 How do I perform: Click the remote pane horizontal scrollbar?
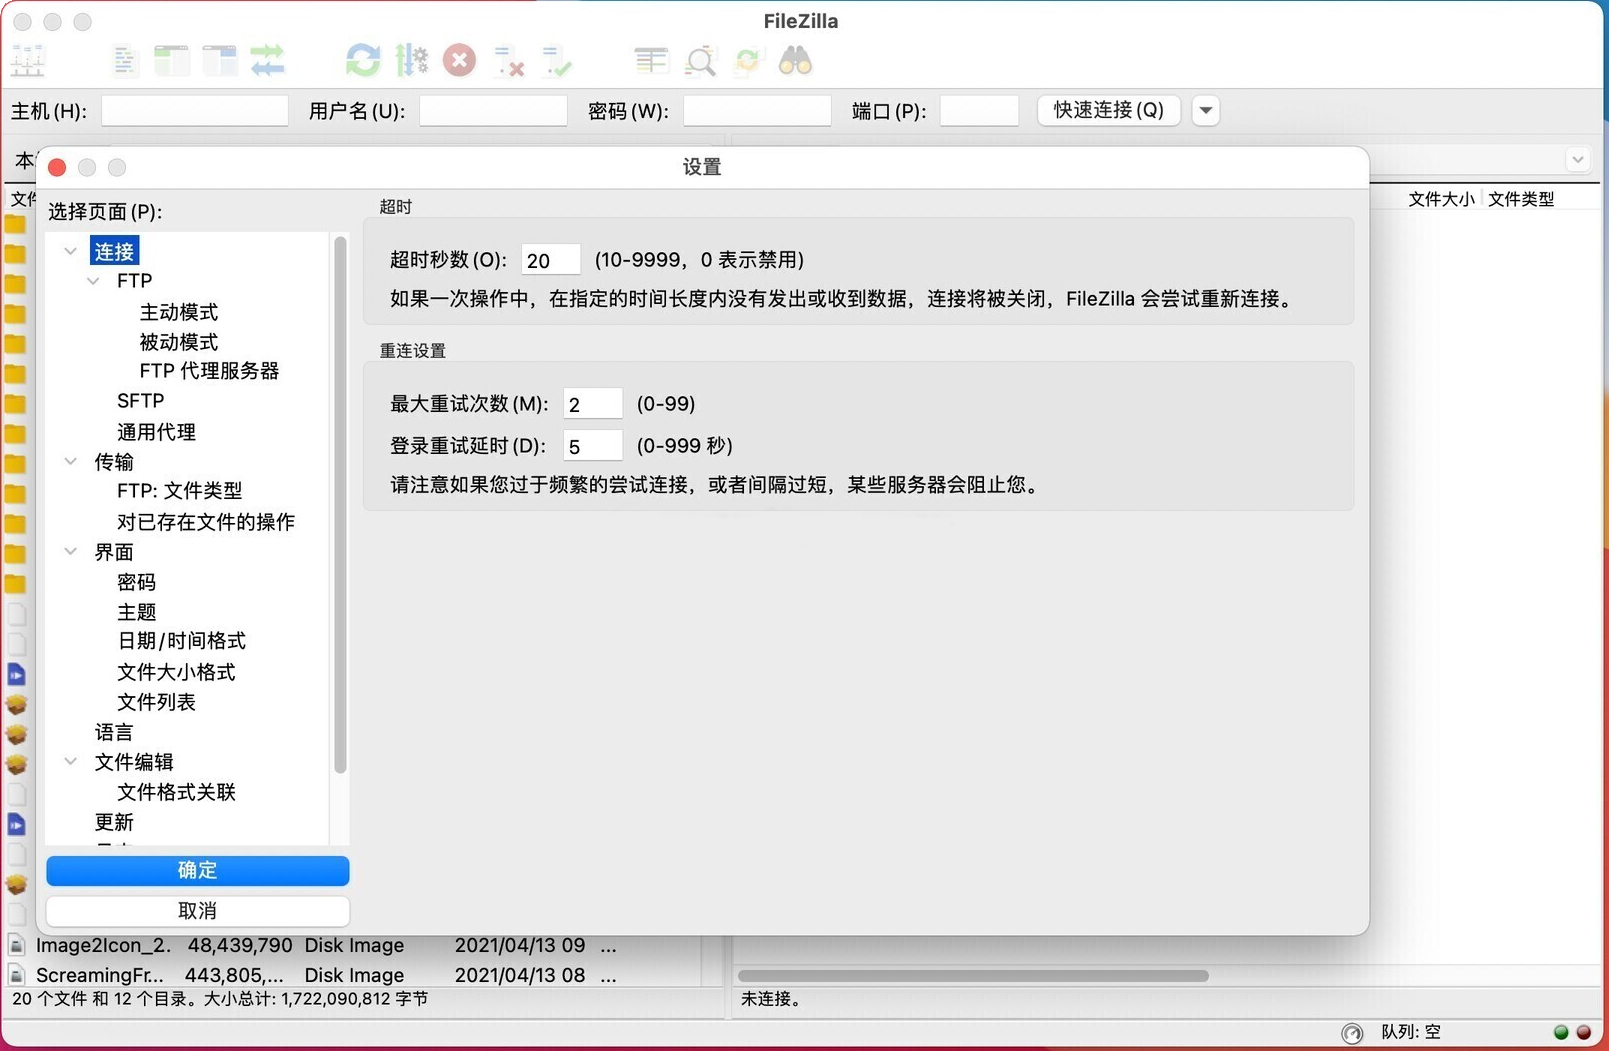click(x=973, y=975)
